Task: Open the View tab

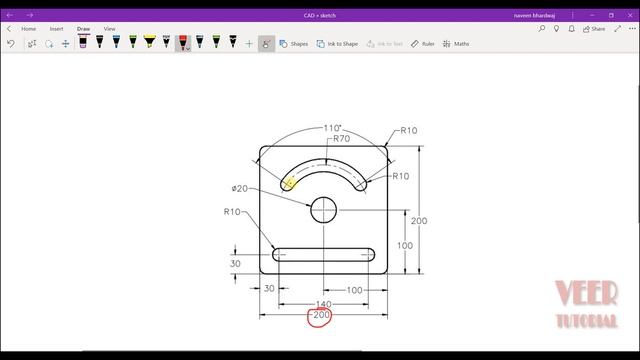Action: coord(109,29)
